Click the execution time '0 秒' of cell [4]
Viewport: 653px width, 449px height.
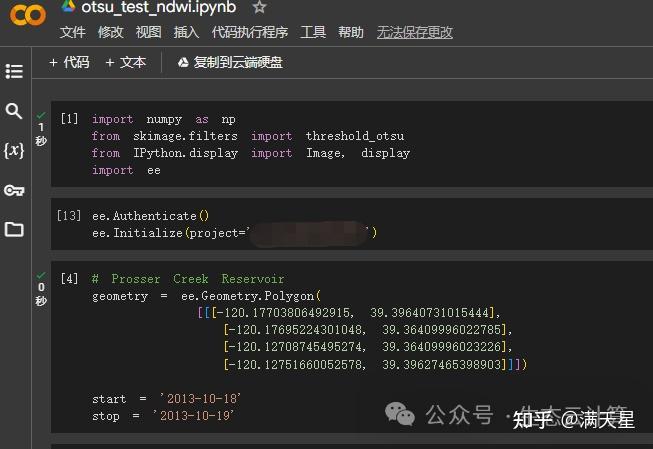click(x=41, y=294)
